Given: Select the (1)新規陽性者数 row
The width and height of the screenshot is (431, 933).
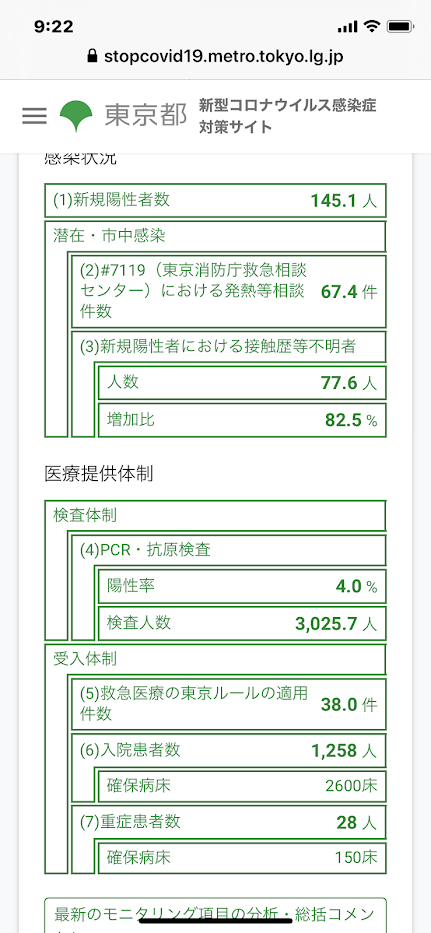Looking at the screenshot, I should click(x=216, y=201).
